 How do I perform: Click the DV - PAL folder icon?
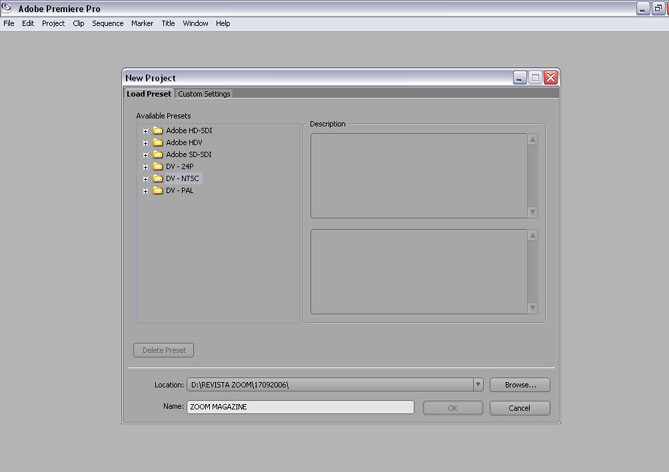(x=158, y=191)
